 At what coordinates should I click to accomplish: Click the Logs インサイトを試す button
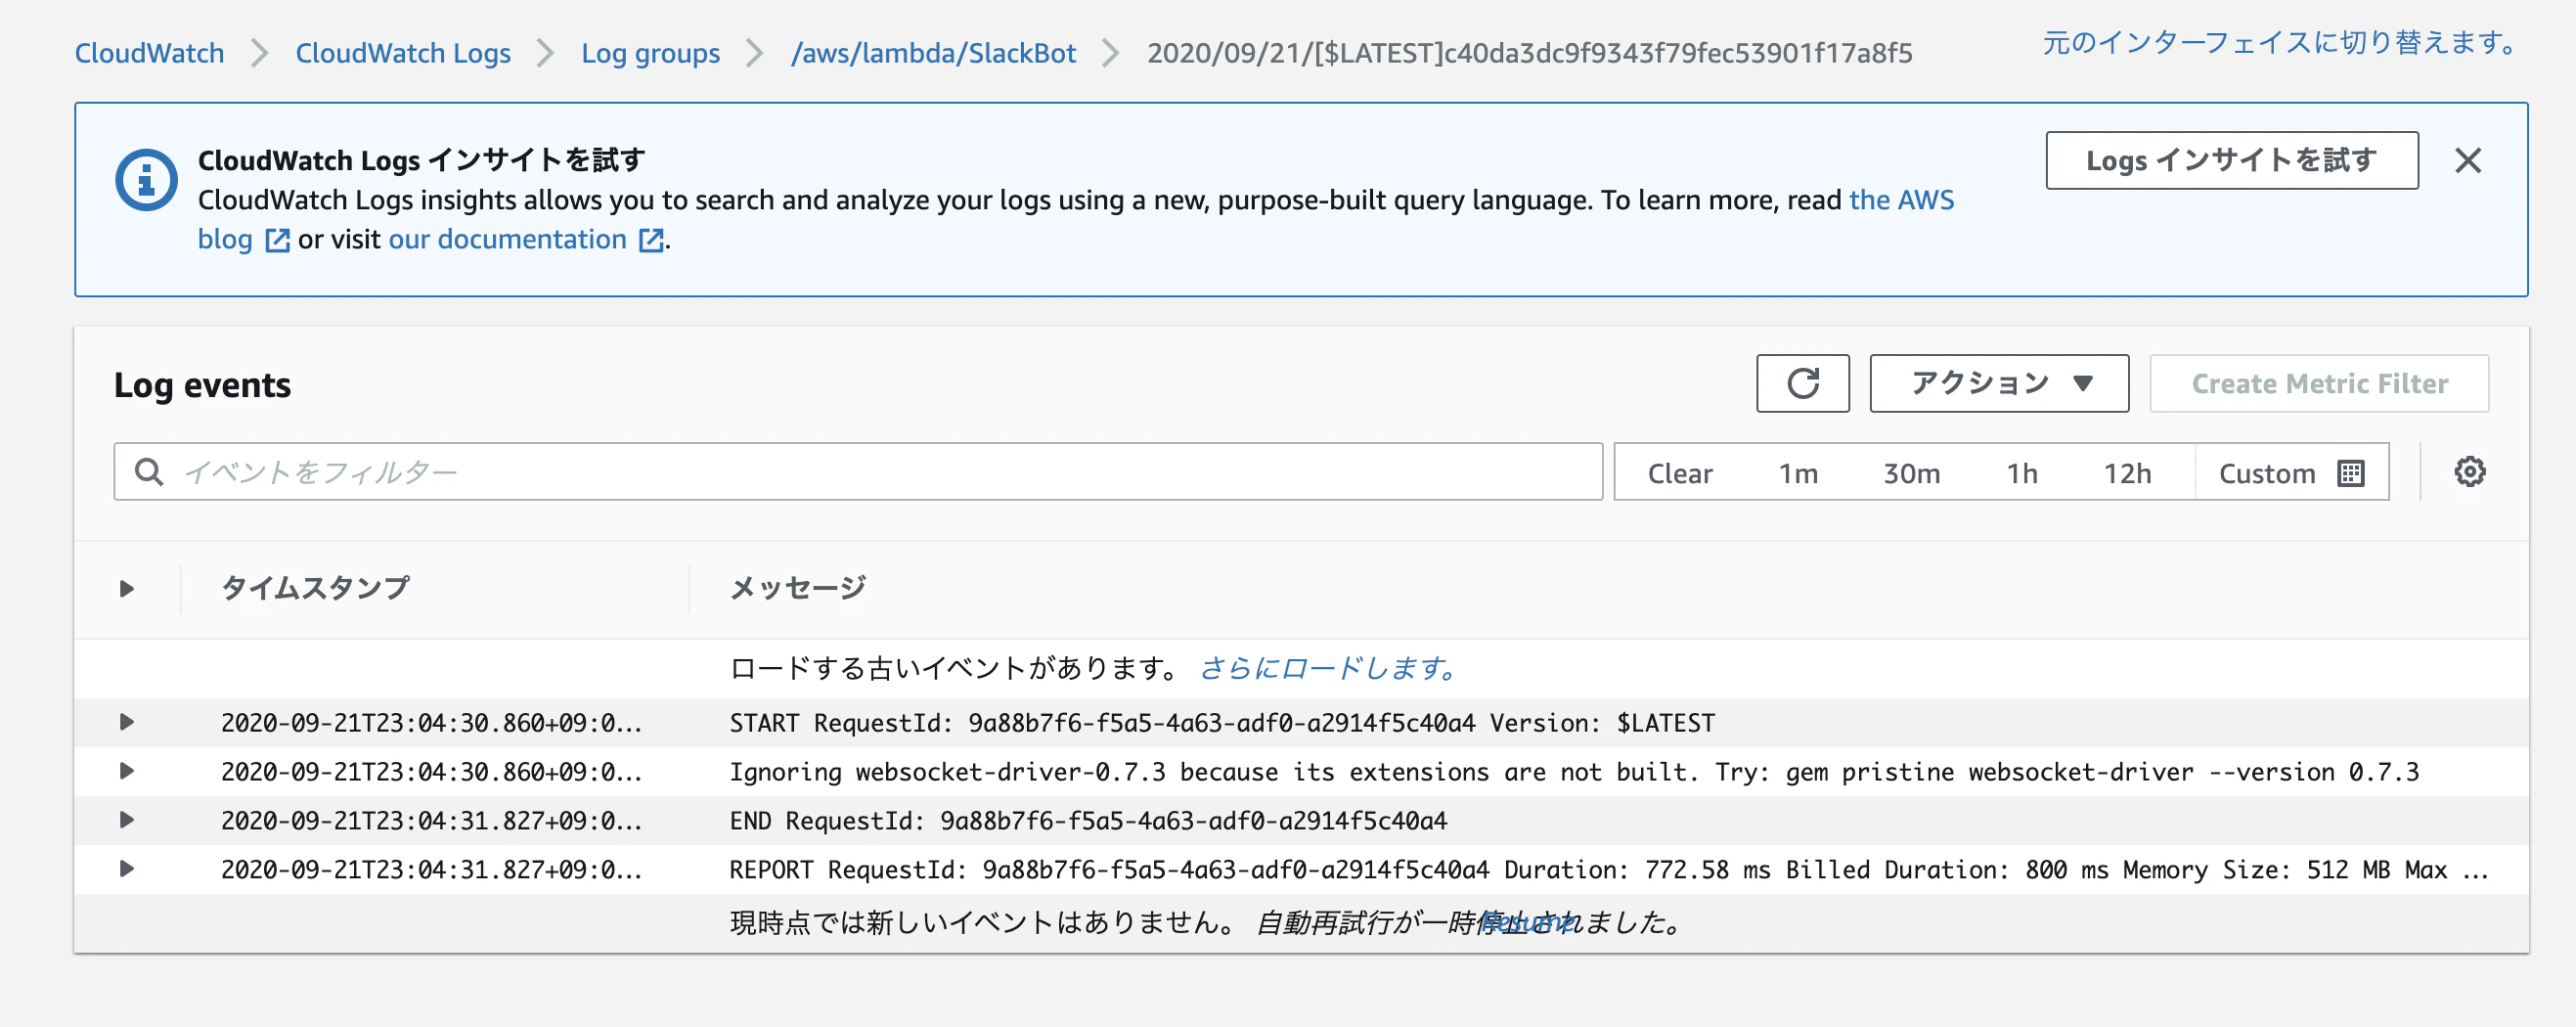click(2231, 161)
